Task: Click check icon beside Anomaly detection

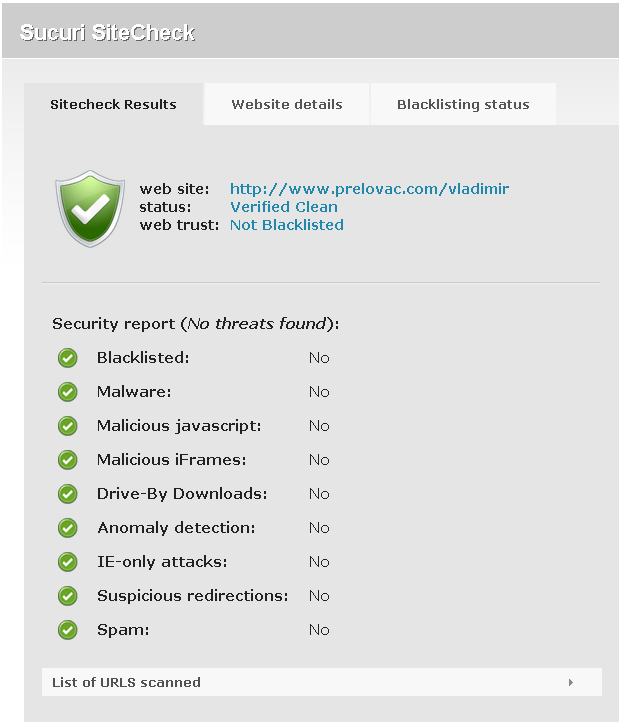Action: [x=68, y=528]
